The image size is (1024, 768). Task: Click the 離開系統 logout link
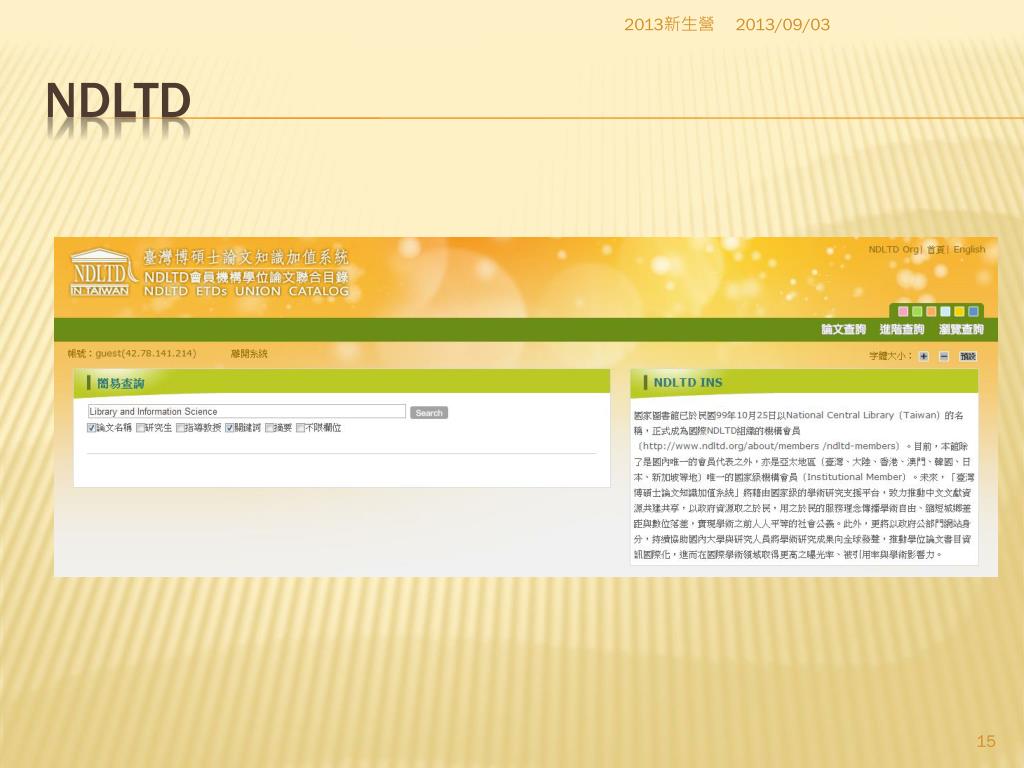coord(249,353)
